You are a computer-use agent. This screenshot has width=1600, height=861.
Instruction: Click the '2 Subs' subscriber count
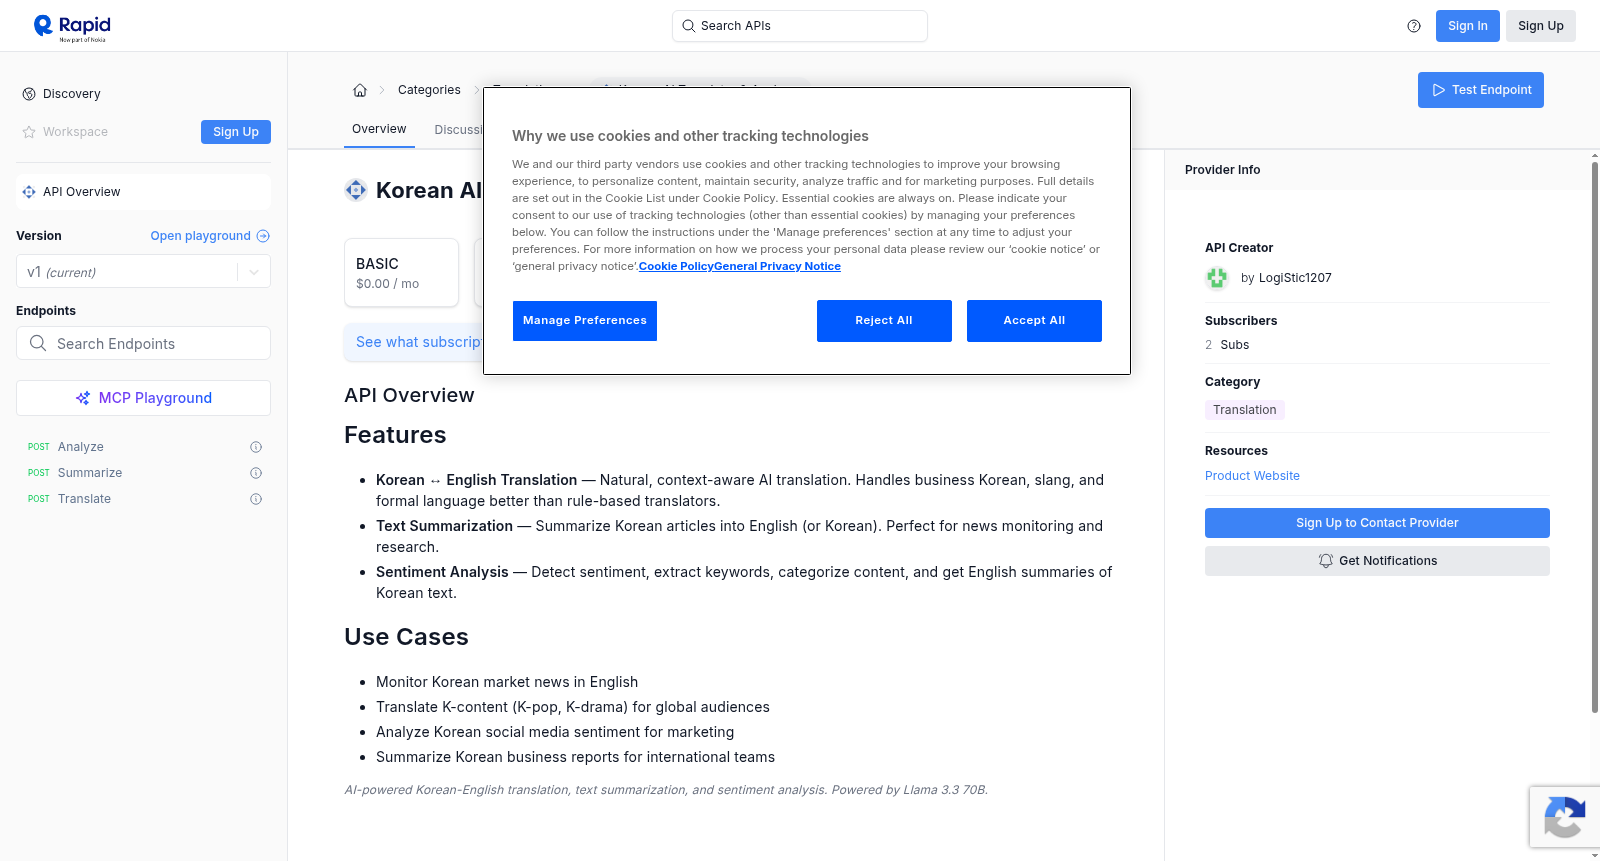(x=1227, y=345)
